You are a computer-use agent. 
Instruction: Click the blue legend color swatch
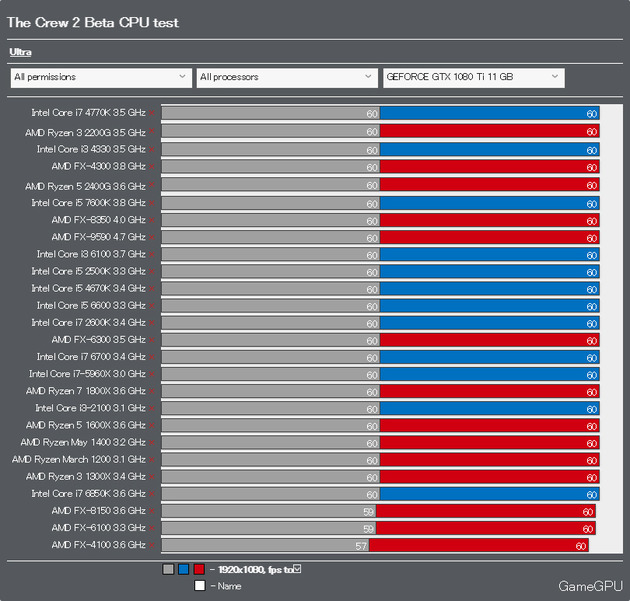tap(184, 569)
